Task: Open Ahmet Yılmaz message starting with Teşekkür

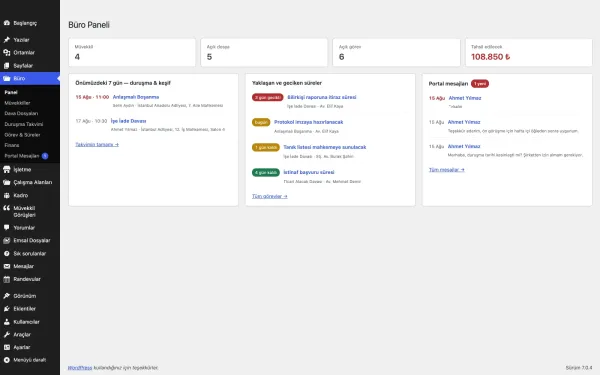Action: (x=464, y=122)
